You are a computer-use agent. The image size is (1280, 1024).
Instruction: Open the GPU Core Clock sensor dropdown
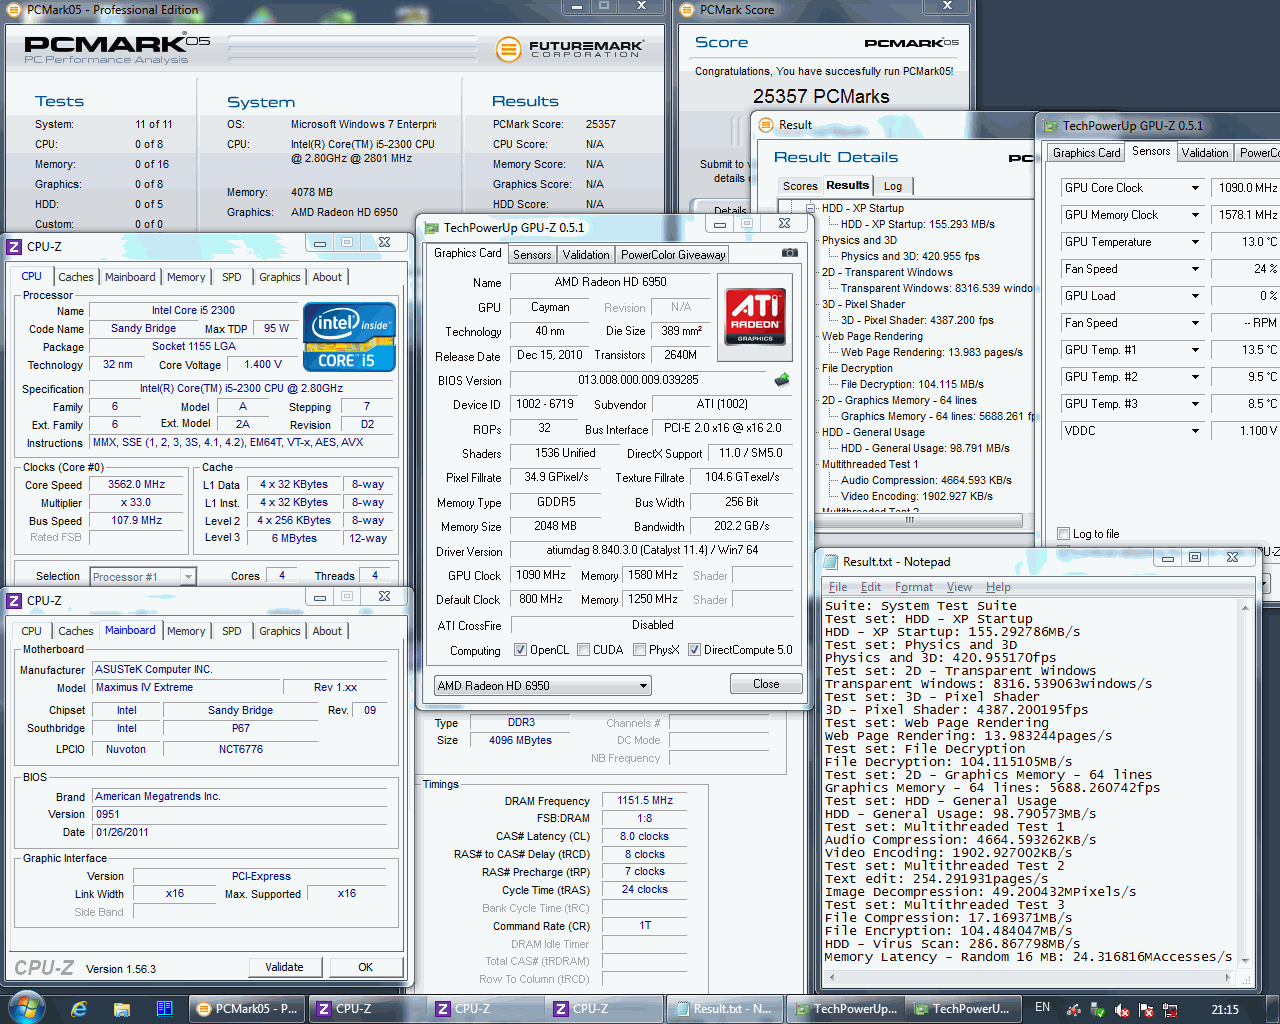1194,188
